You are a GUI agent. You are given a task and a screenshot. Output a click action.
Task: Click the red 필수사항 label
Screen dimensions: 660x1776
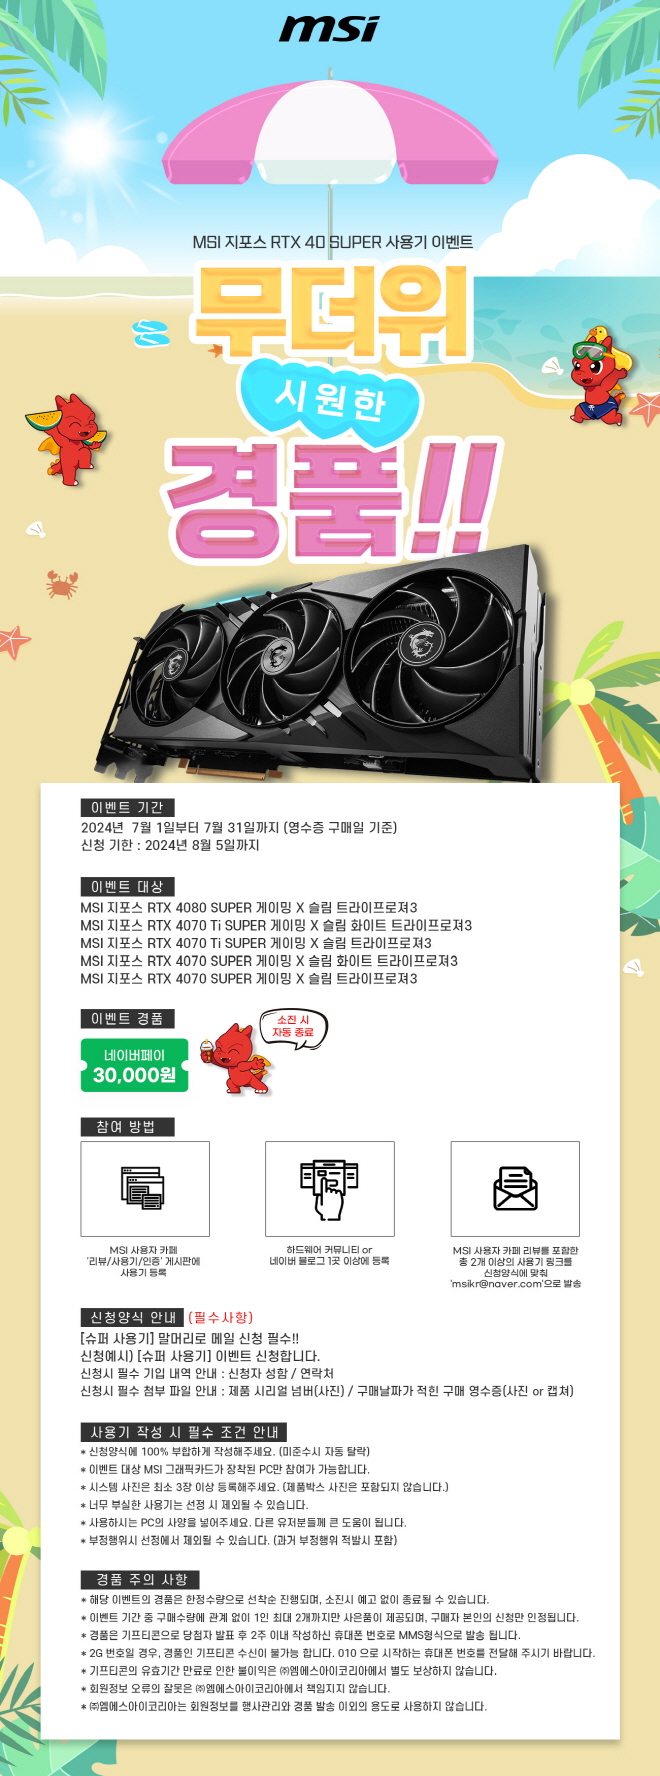(220, 1317)
